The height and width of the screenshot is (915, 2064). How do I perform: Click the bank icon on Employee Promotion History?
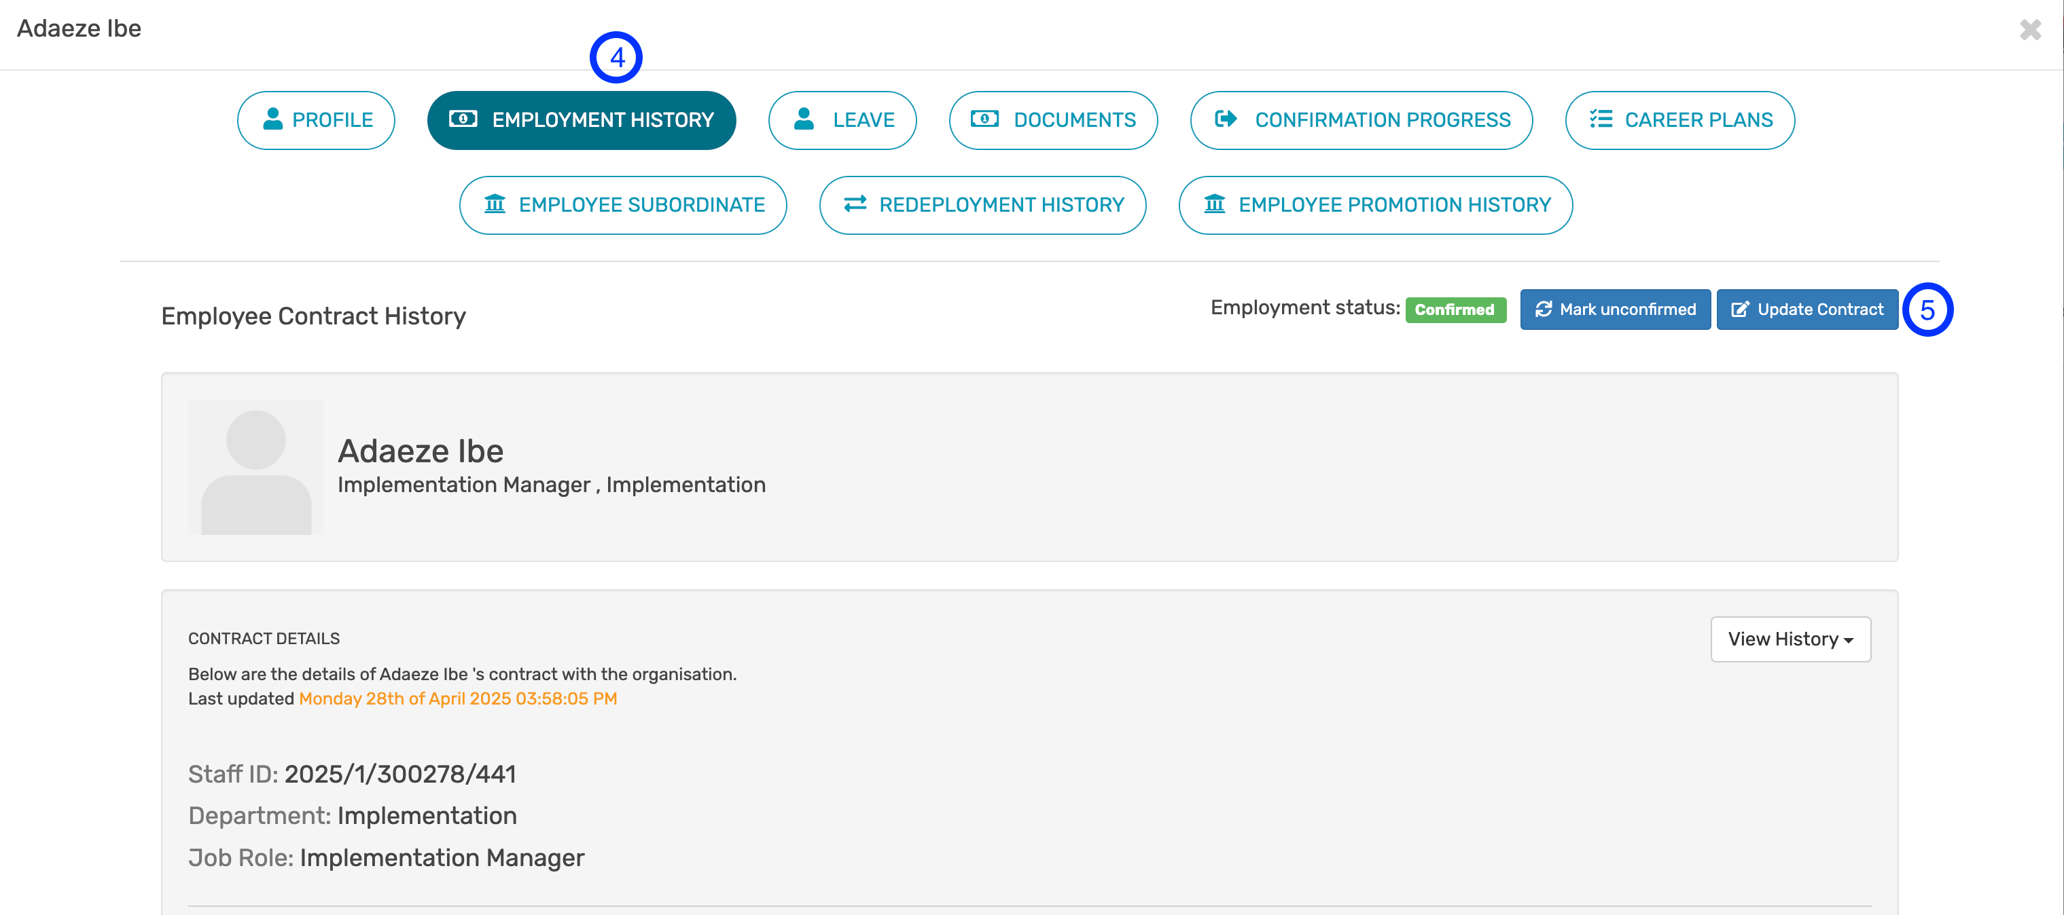(1215, 204)
